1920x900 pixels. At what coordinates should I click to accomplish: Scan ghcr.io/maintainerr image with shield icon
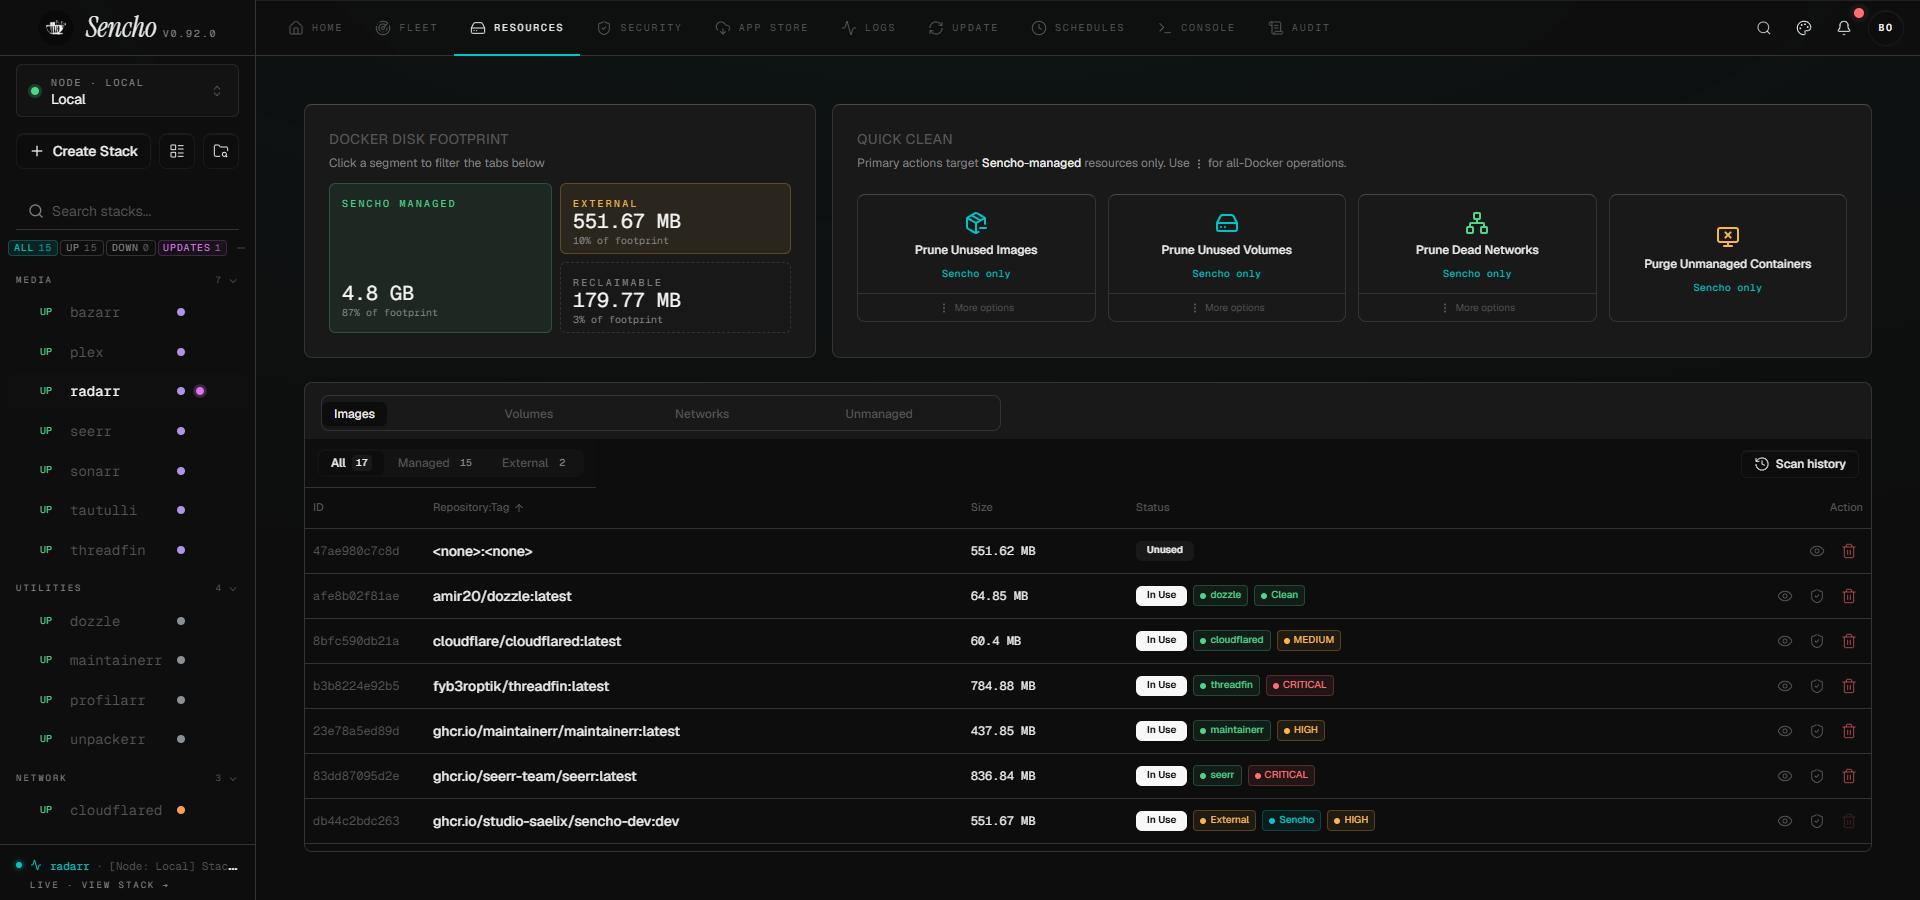(x=1817, y=731)
